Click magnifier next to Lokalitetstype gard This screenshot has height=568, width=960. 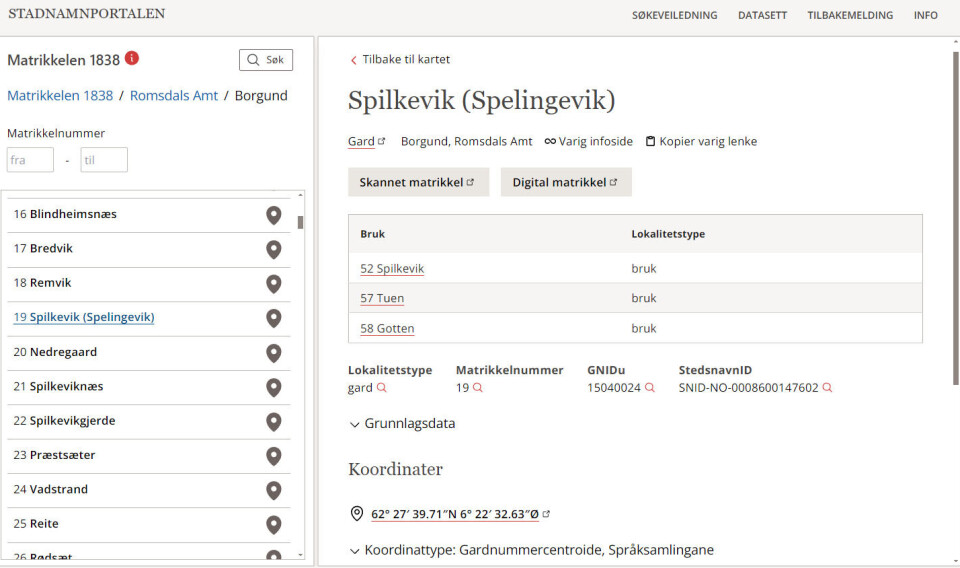(381, 388)
